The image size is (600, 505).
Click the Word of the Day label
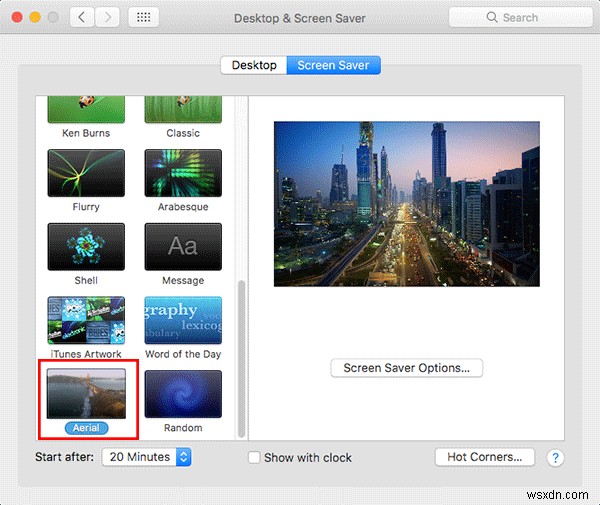pyautogui.click(x=183, y=354)
